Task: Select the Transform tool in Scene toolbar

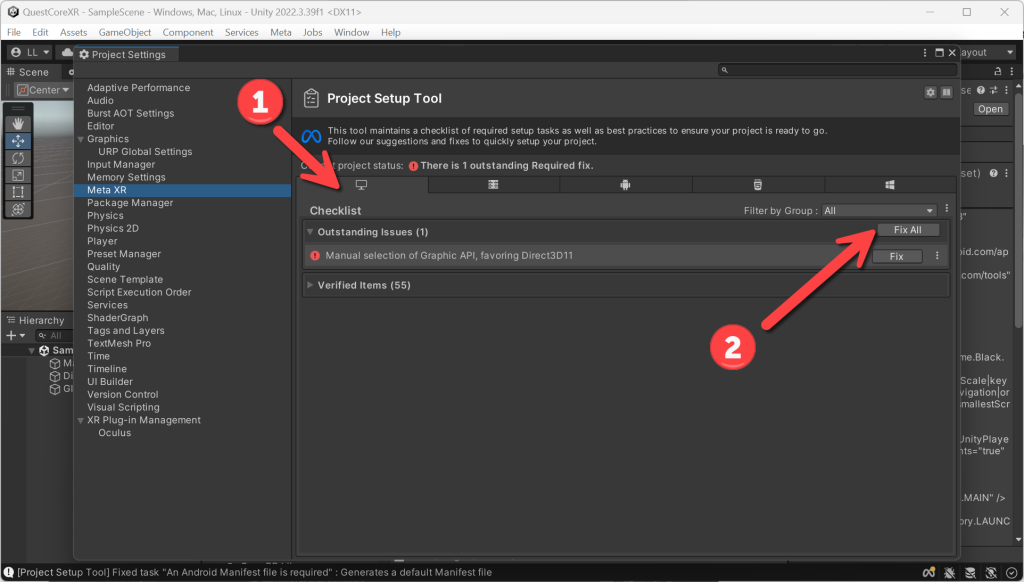Action: coord(18,208)
